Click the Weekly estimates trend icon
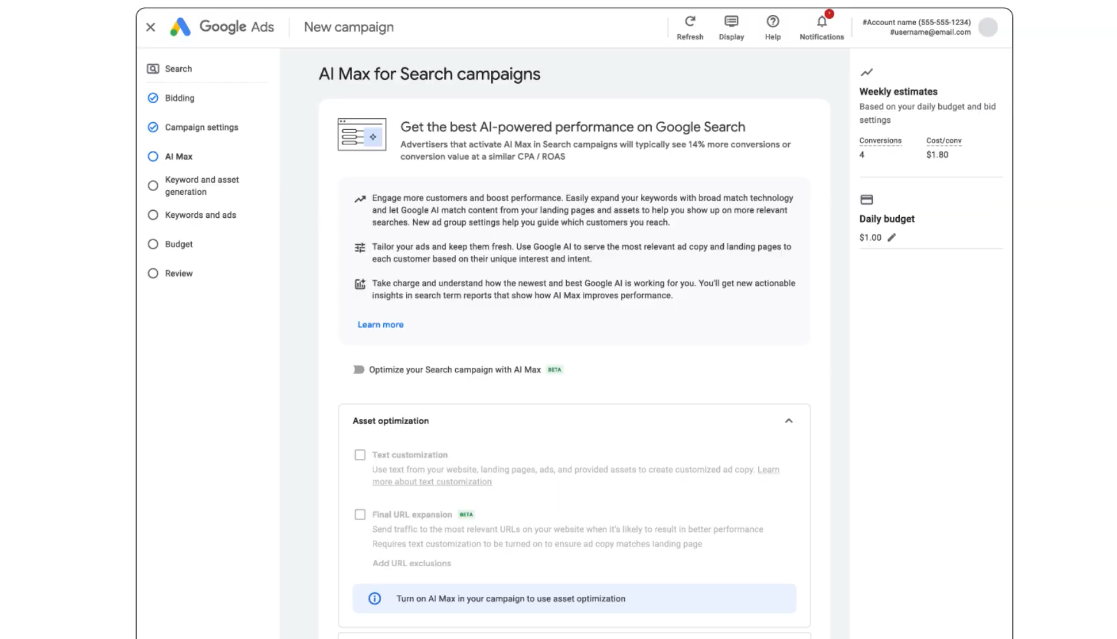The height and width of the screenshot is (639, 1117). coord(866,72)
